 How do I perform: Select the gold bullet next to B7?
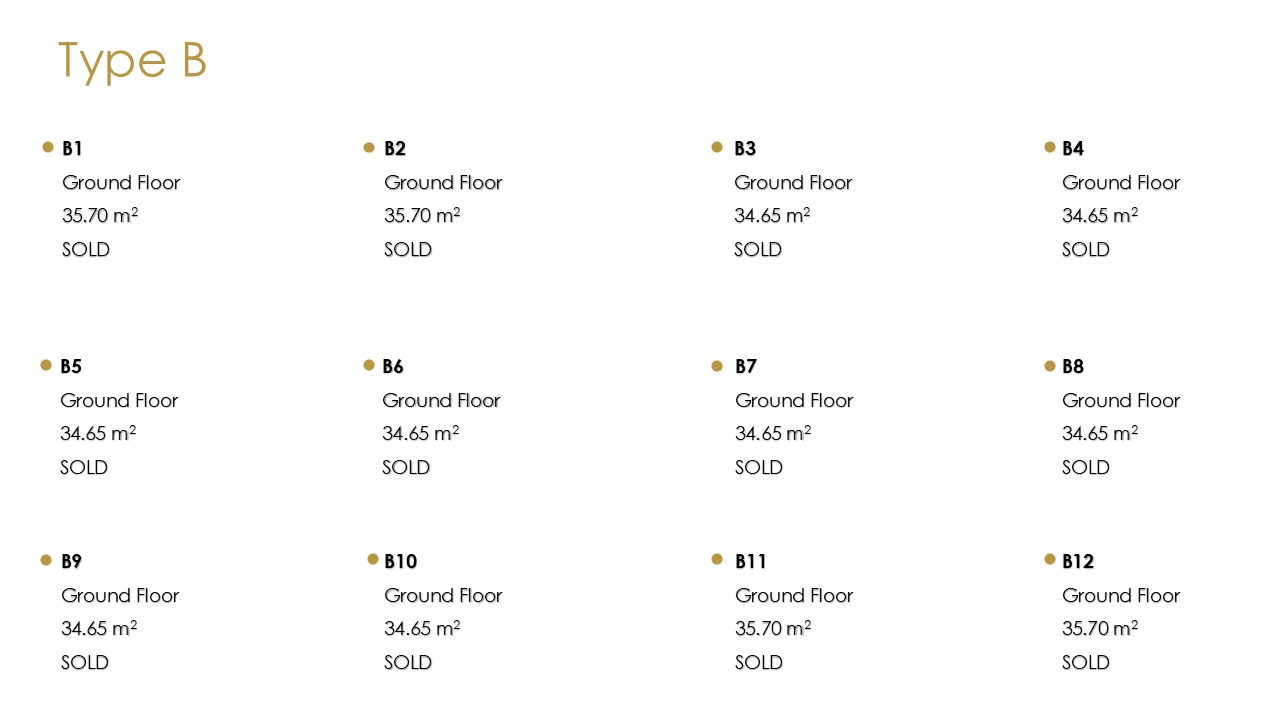(x=717, y=366)
